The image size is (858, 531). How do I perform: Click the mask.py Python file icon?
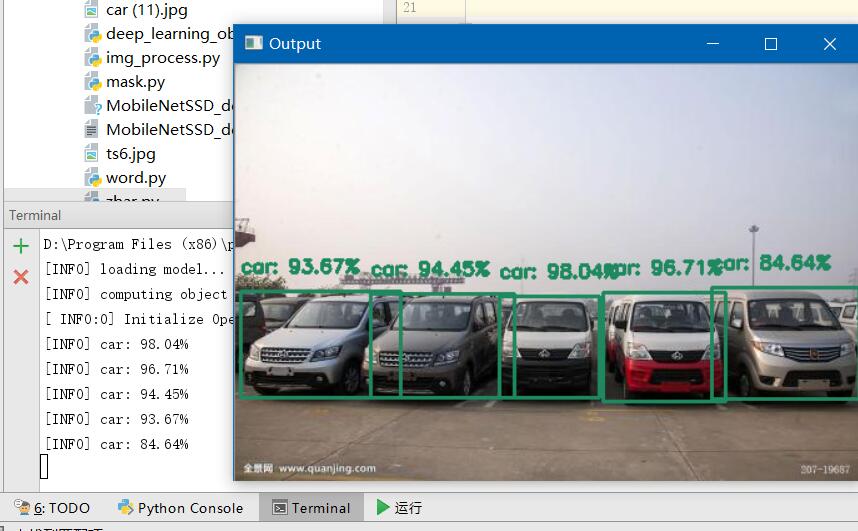92,83
